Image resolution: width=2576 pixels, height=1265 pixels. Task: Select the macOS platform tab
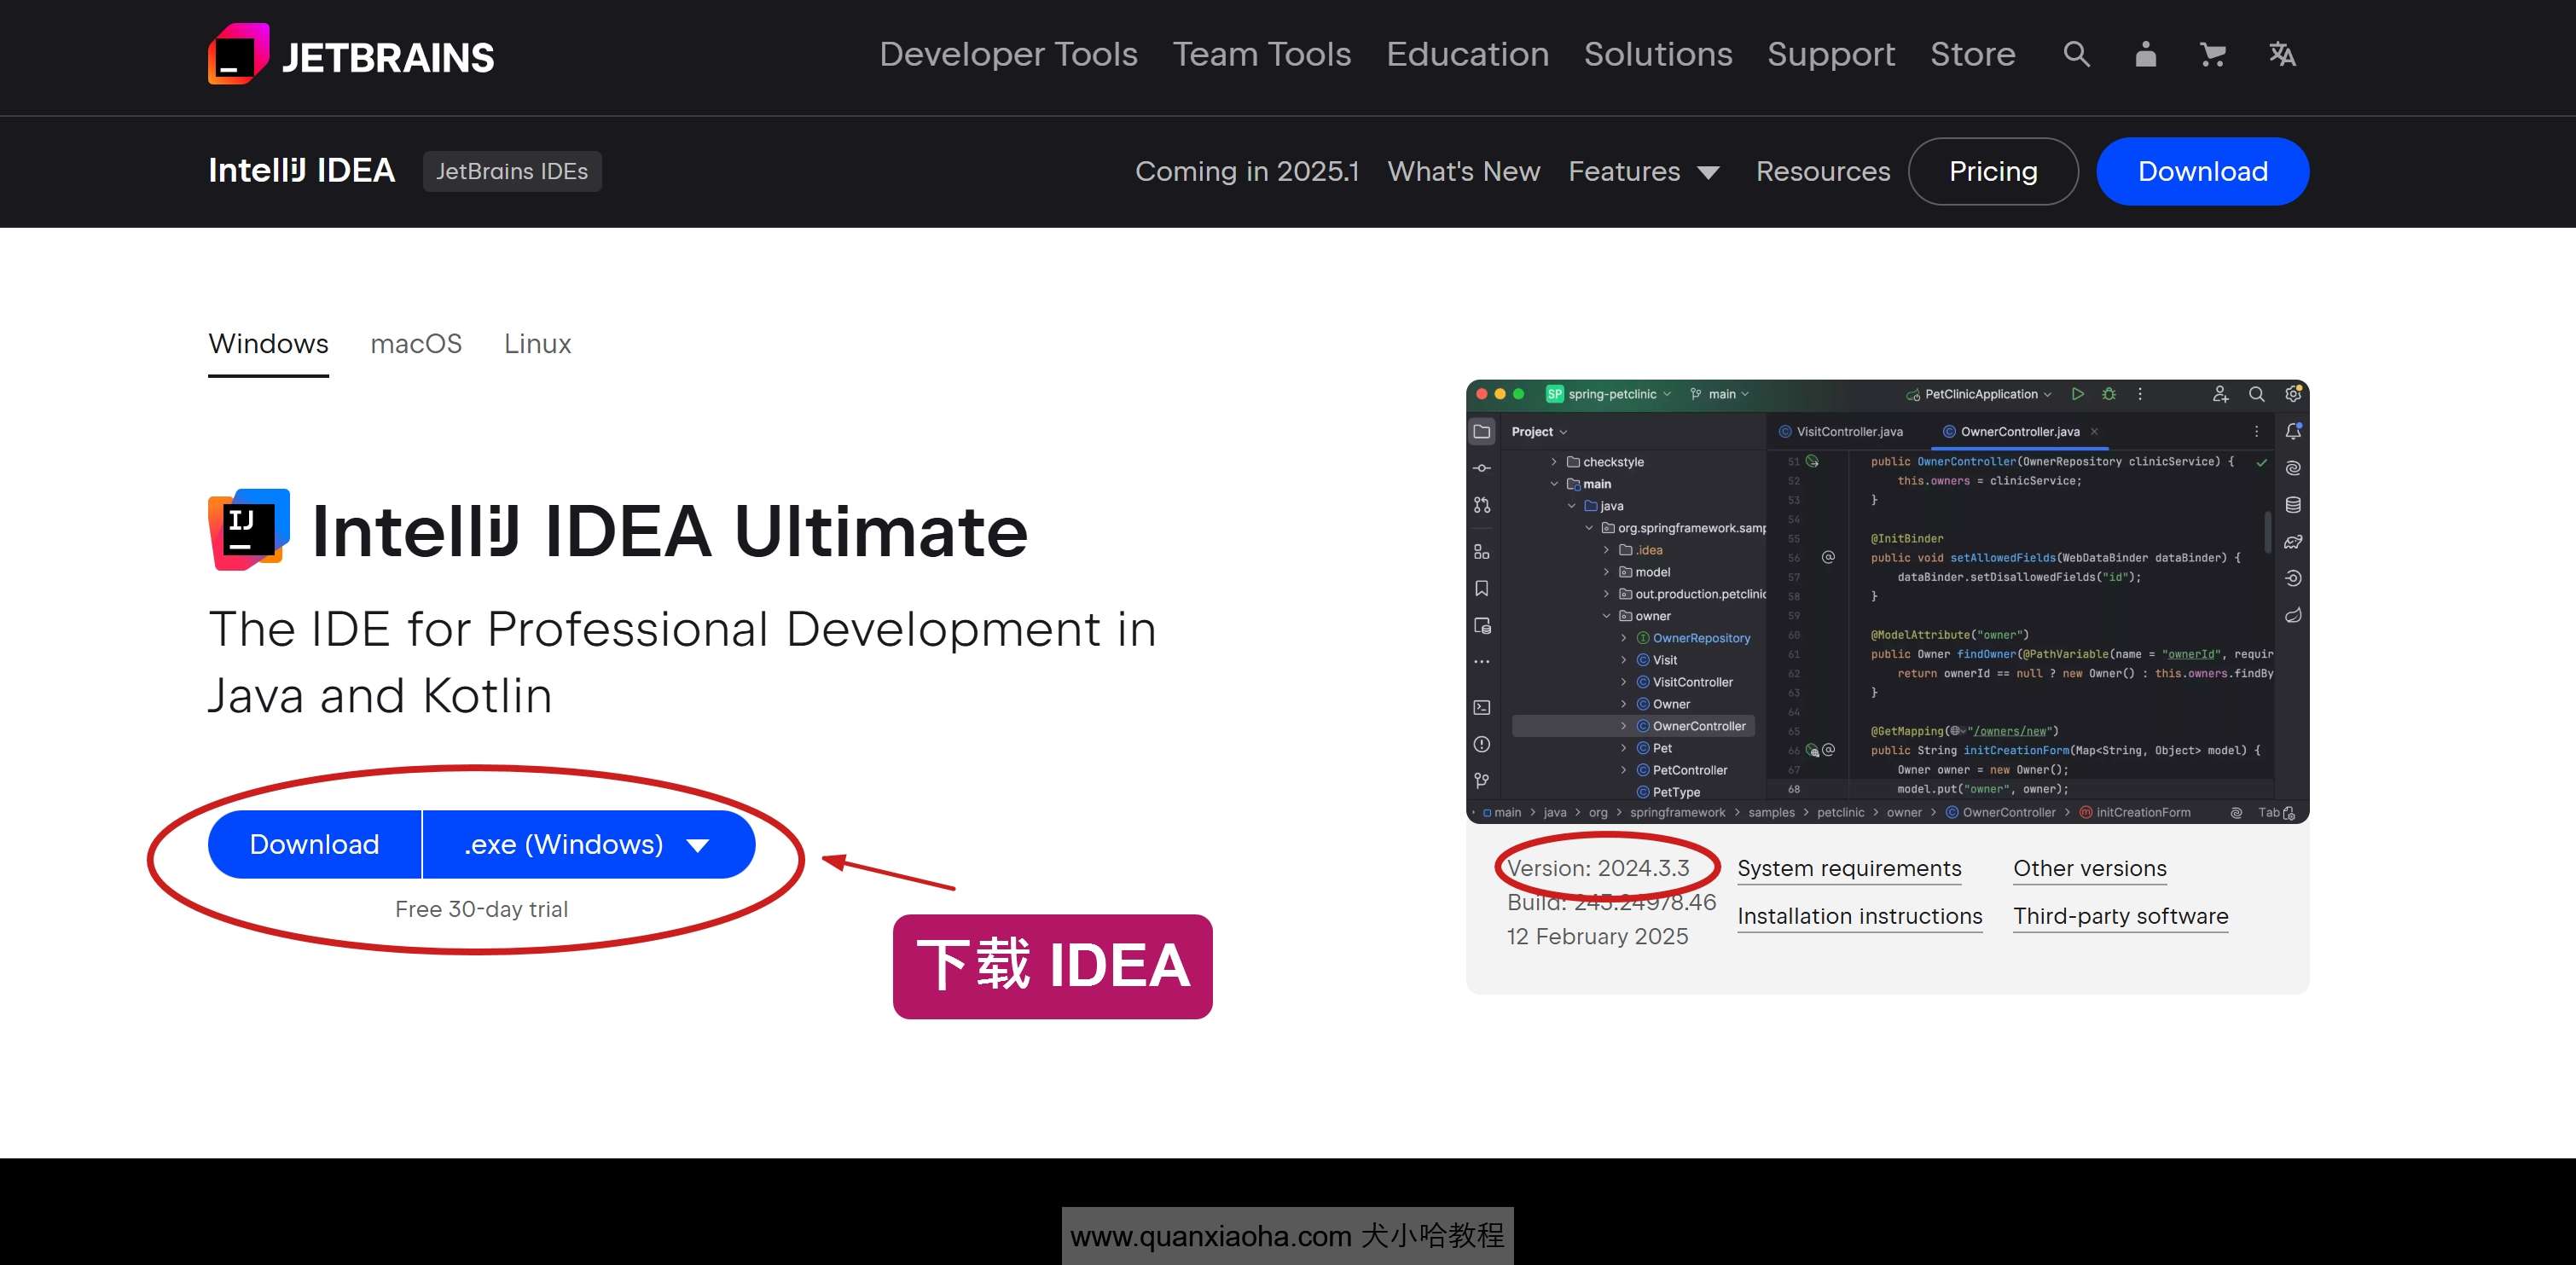pyautogui.click(x=414, y=344)
